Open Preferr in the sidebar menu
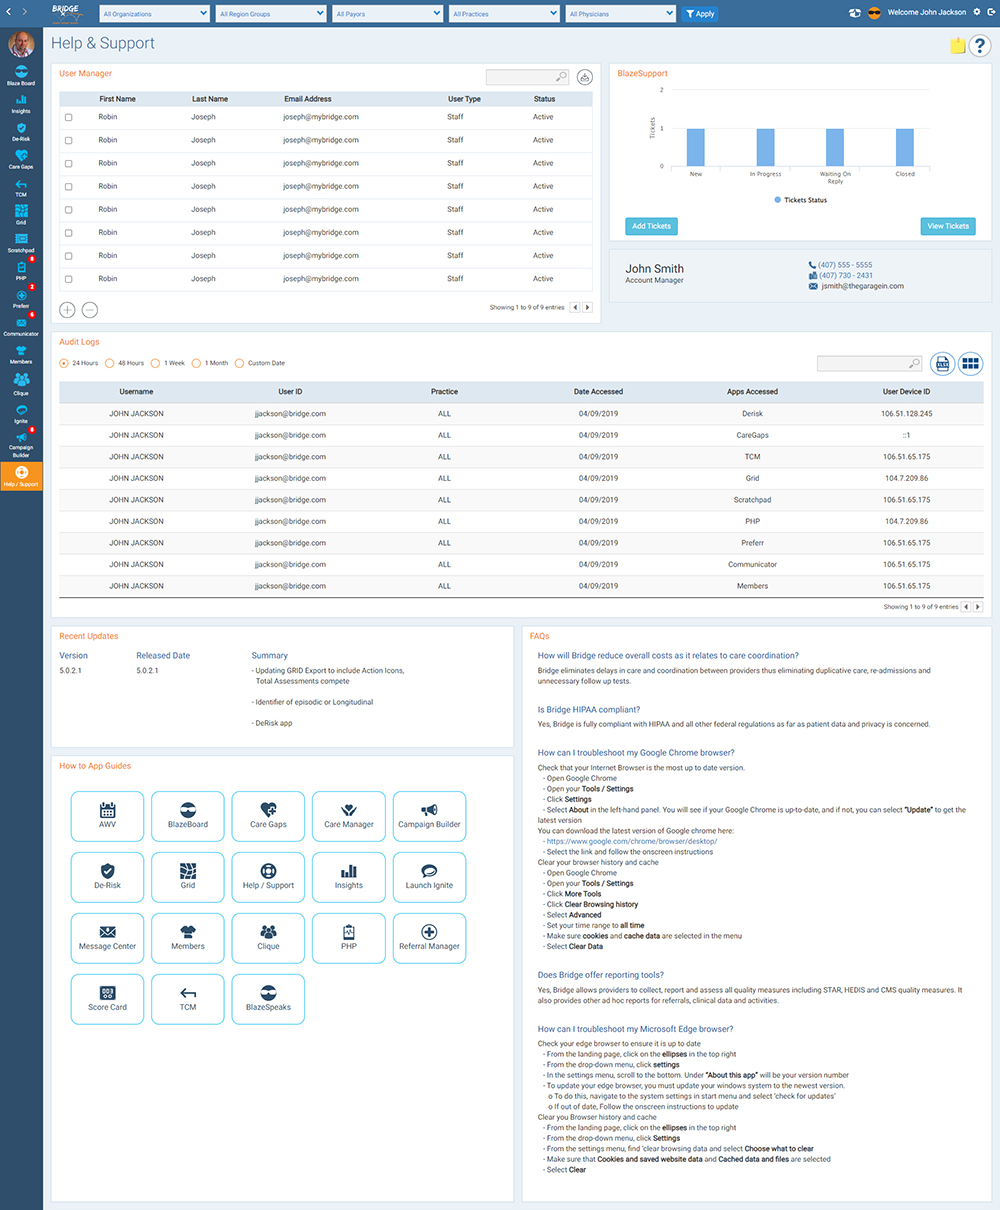The image size is (1000, 1210). [x=21, y=298]
